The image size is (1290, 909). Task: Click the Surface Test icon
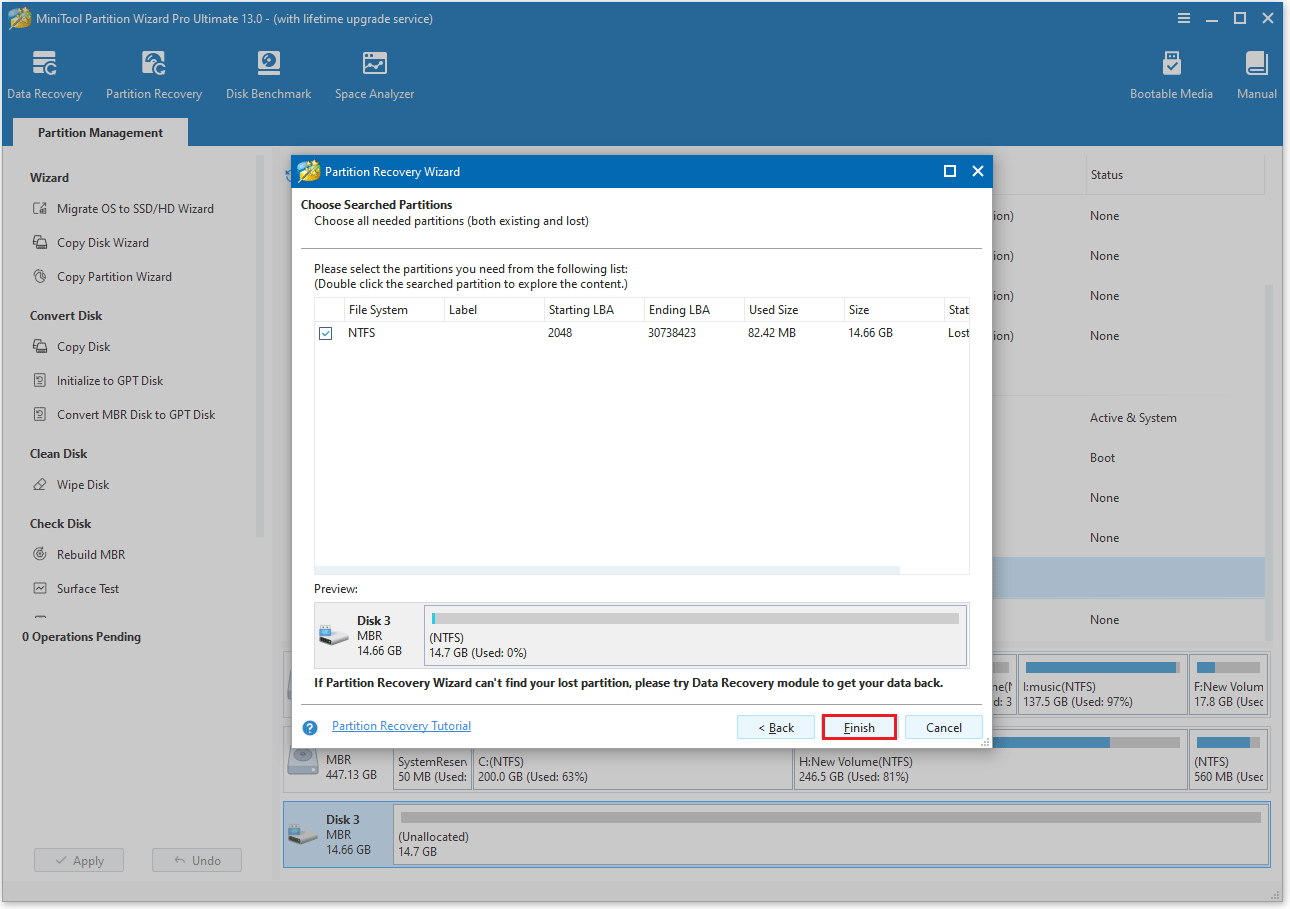[x=40, y=589]
